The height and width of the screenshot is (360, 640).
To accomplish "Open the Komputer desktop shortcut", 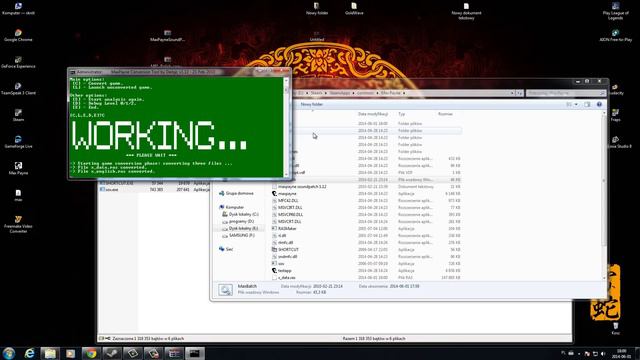I will click(x=18, y=9).
